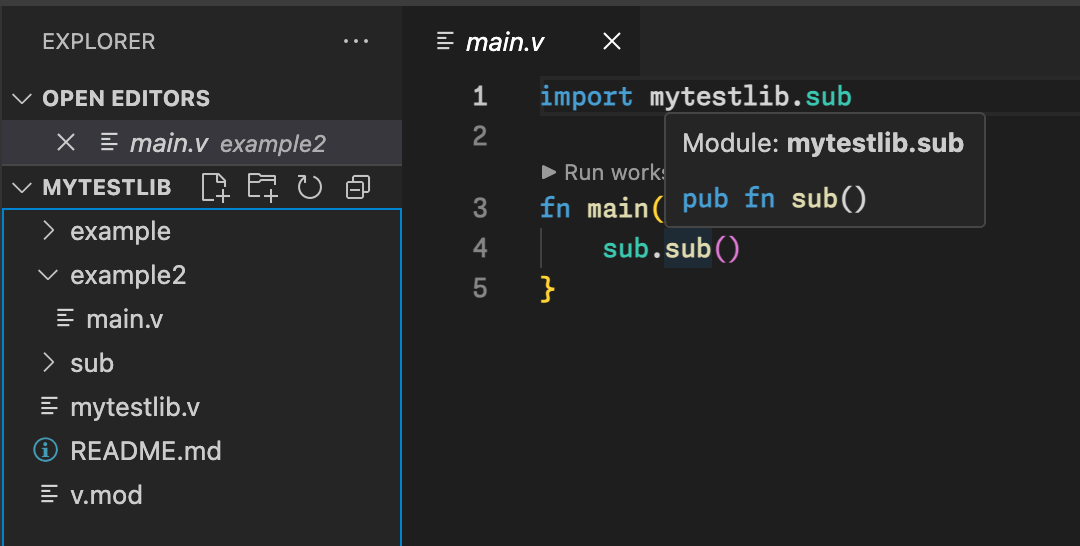Viewport: 1080px width, 546px height.
Task: Close main.v in Open Editors list
Action: [x=66, y=143]
